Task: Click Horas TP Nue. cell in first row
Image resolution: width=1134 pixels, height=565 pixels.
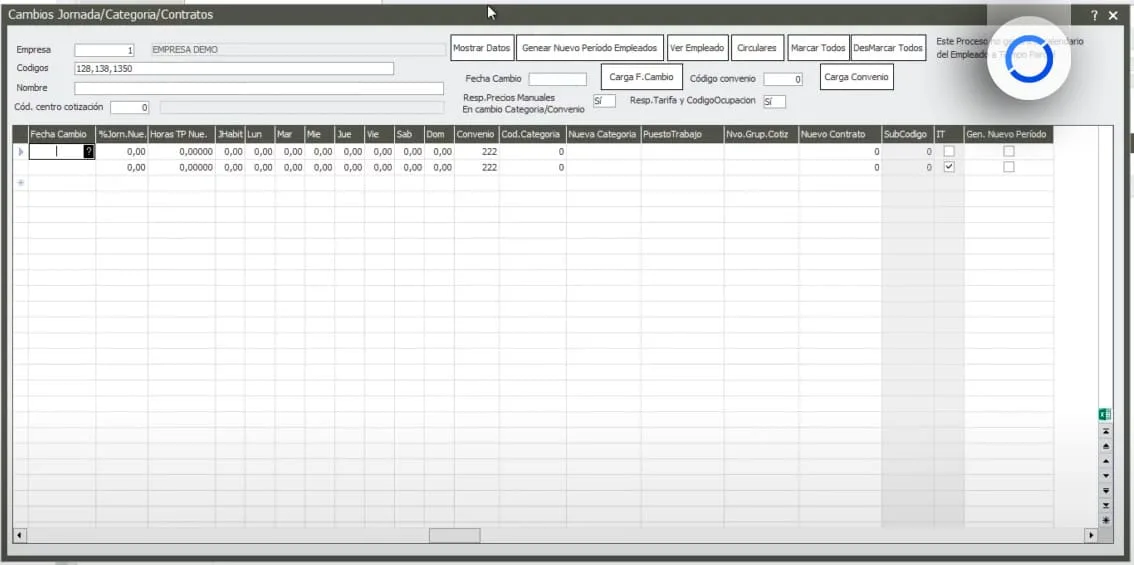Action: pyautogui.click(x=182, y=152)
